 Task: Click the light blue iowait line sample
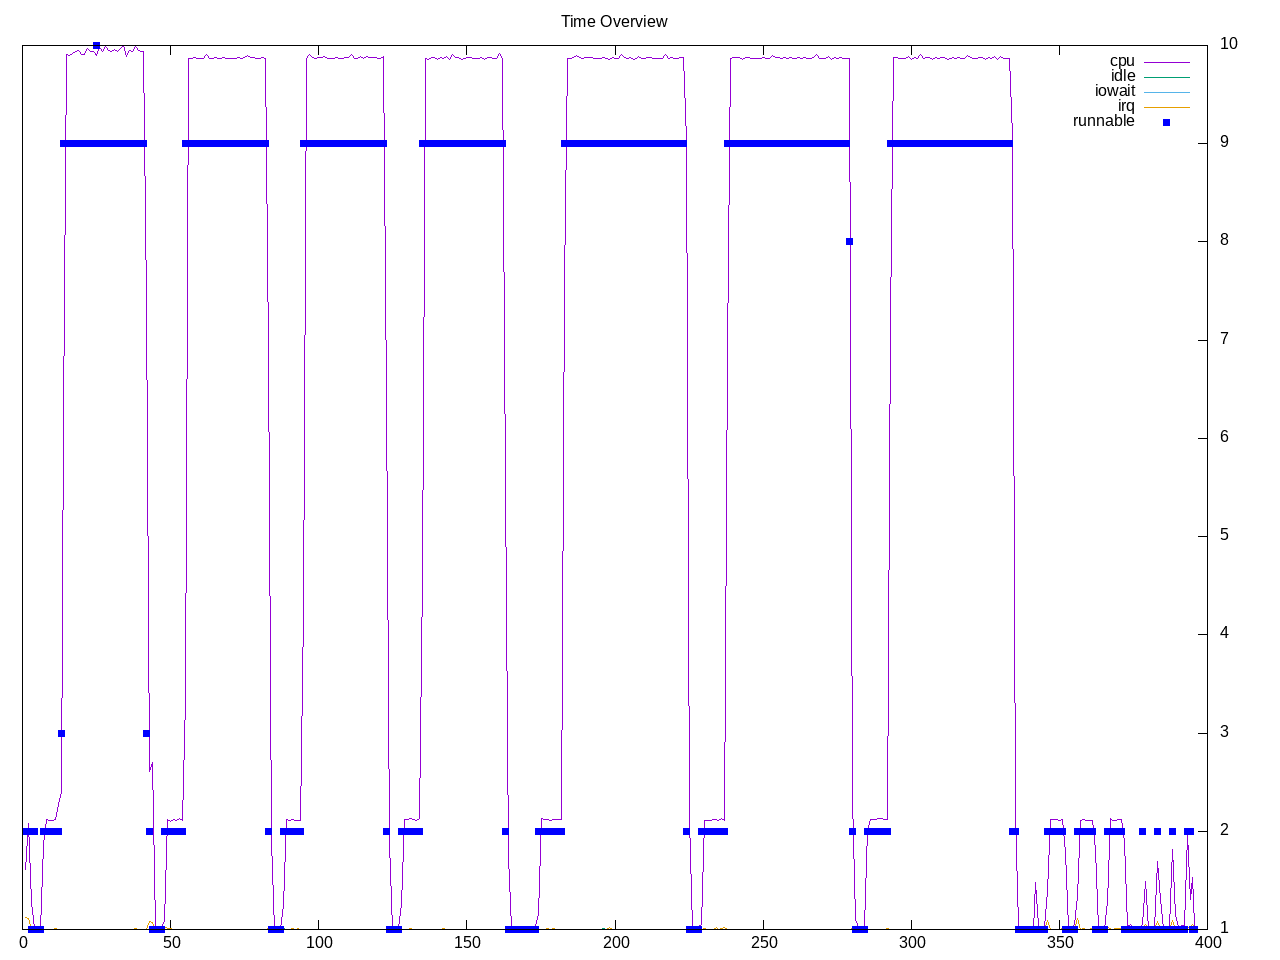click(x=1166, y=92)
